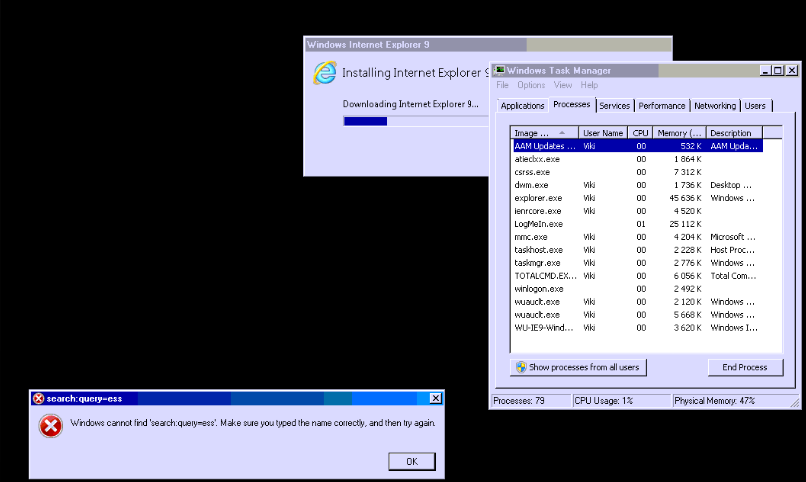Click Show processes from all users

point(578,367)
